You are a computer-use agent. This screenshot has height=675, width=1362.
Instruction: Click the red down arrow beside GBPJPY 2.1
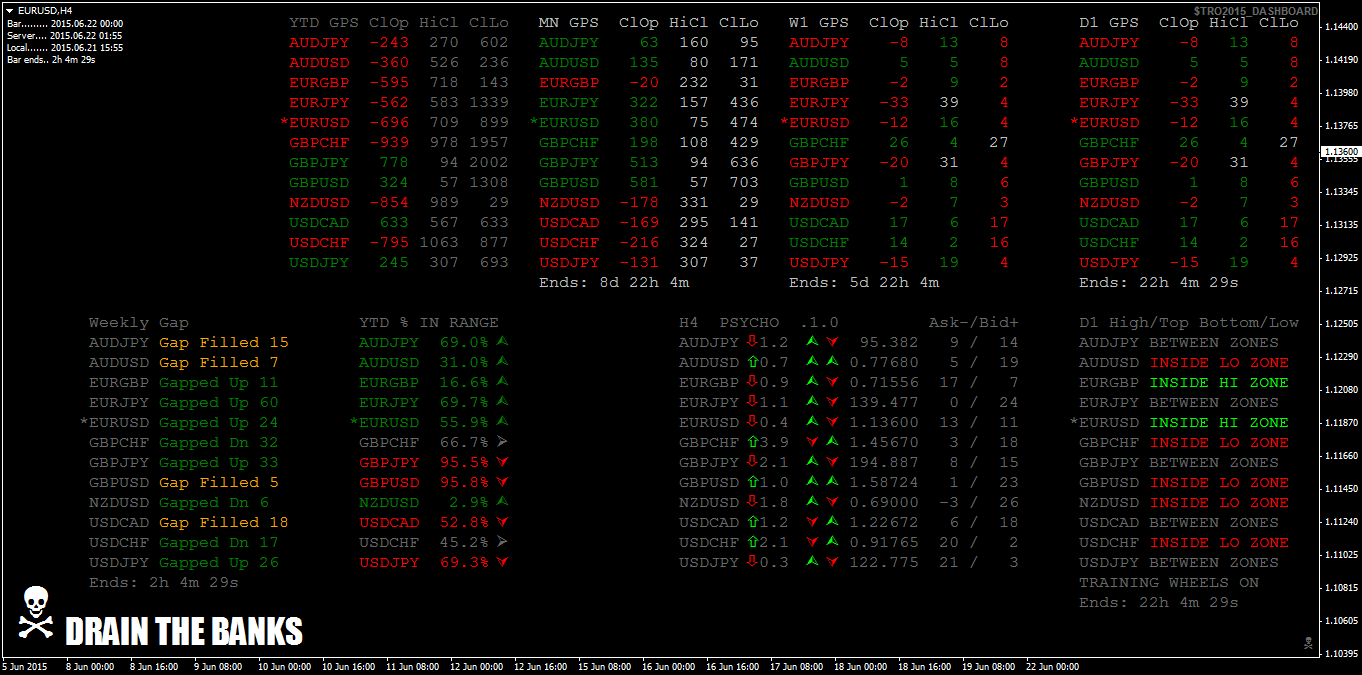coord(753,462)
